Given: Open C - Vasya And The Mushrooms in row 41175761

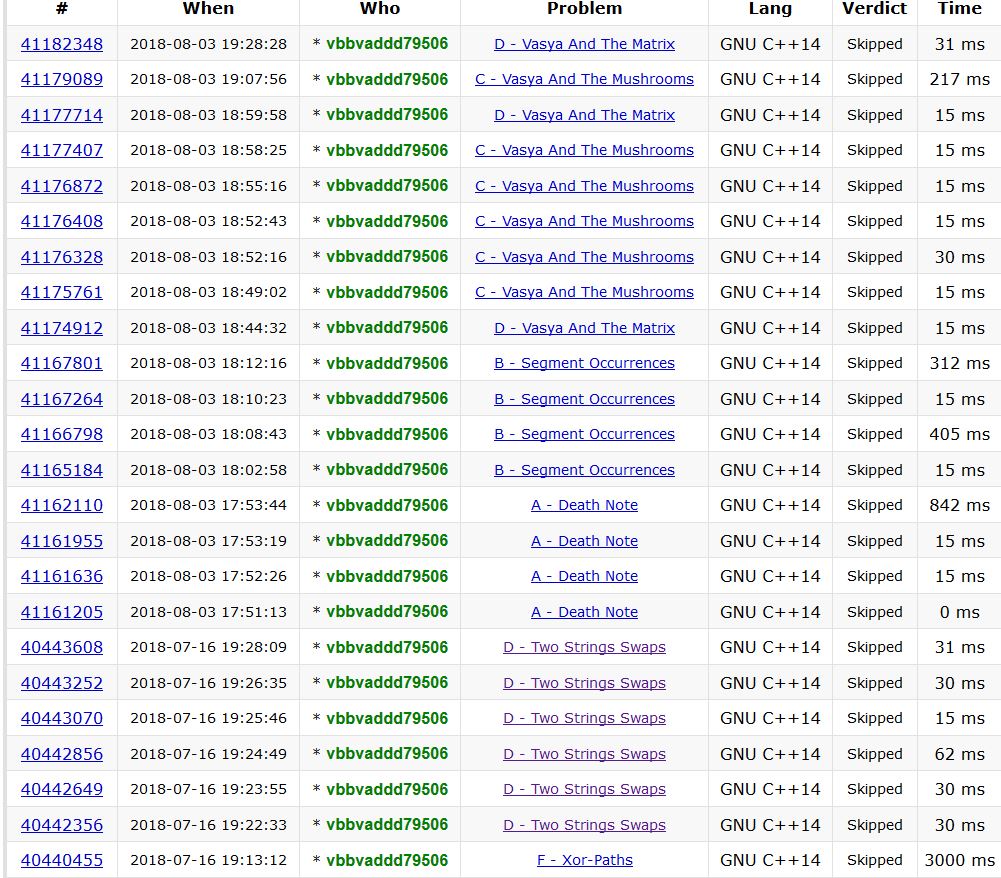Looking at the screenshot, I should coord(584,292).
